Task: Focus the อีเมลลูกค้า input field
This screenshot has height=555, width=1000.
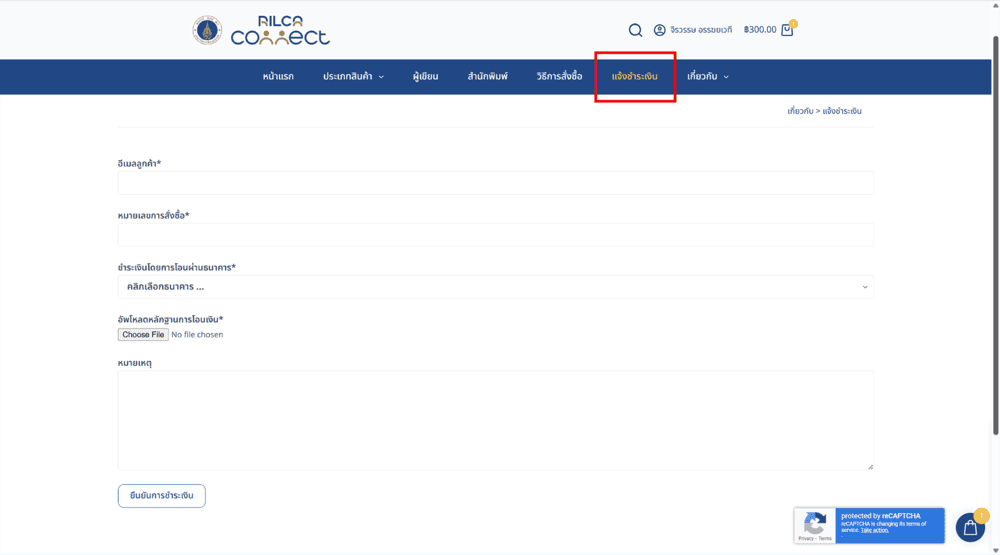Action: (496, 183)
